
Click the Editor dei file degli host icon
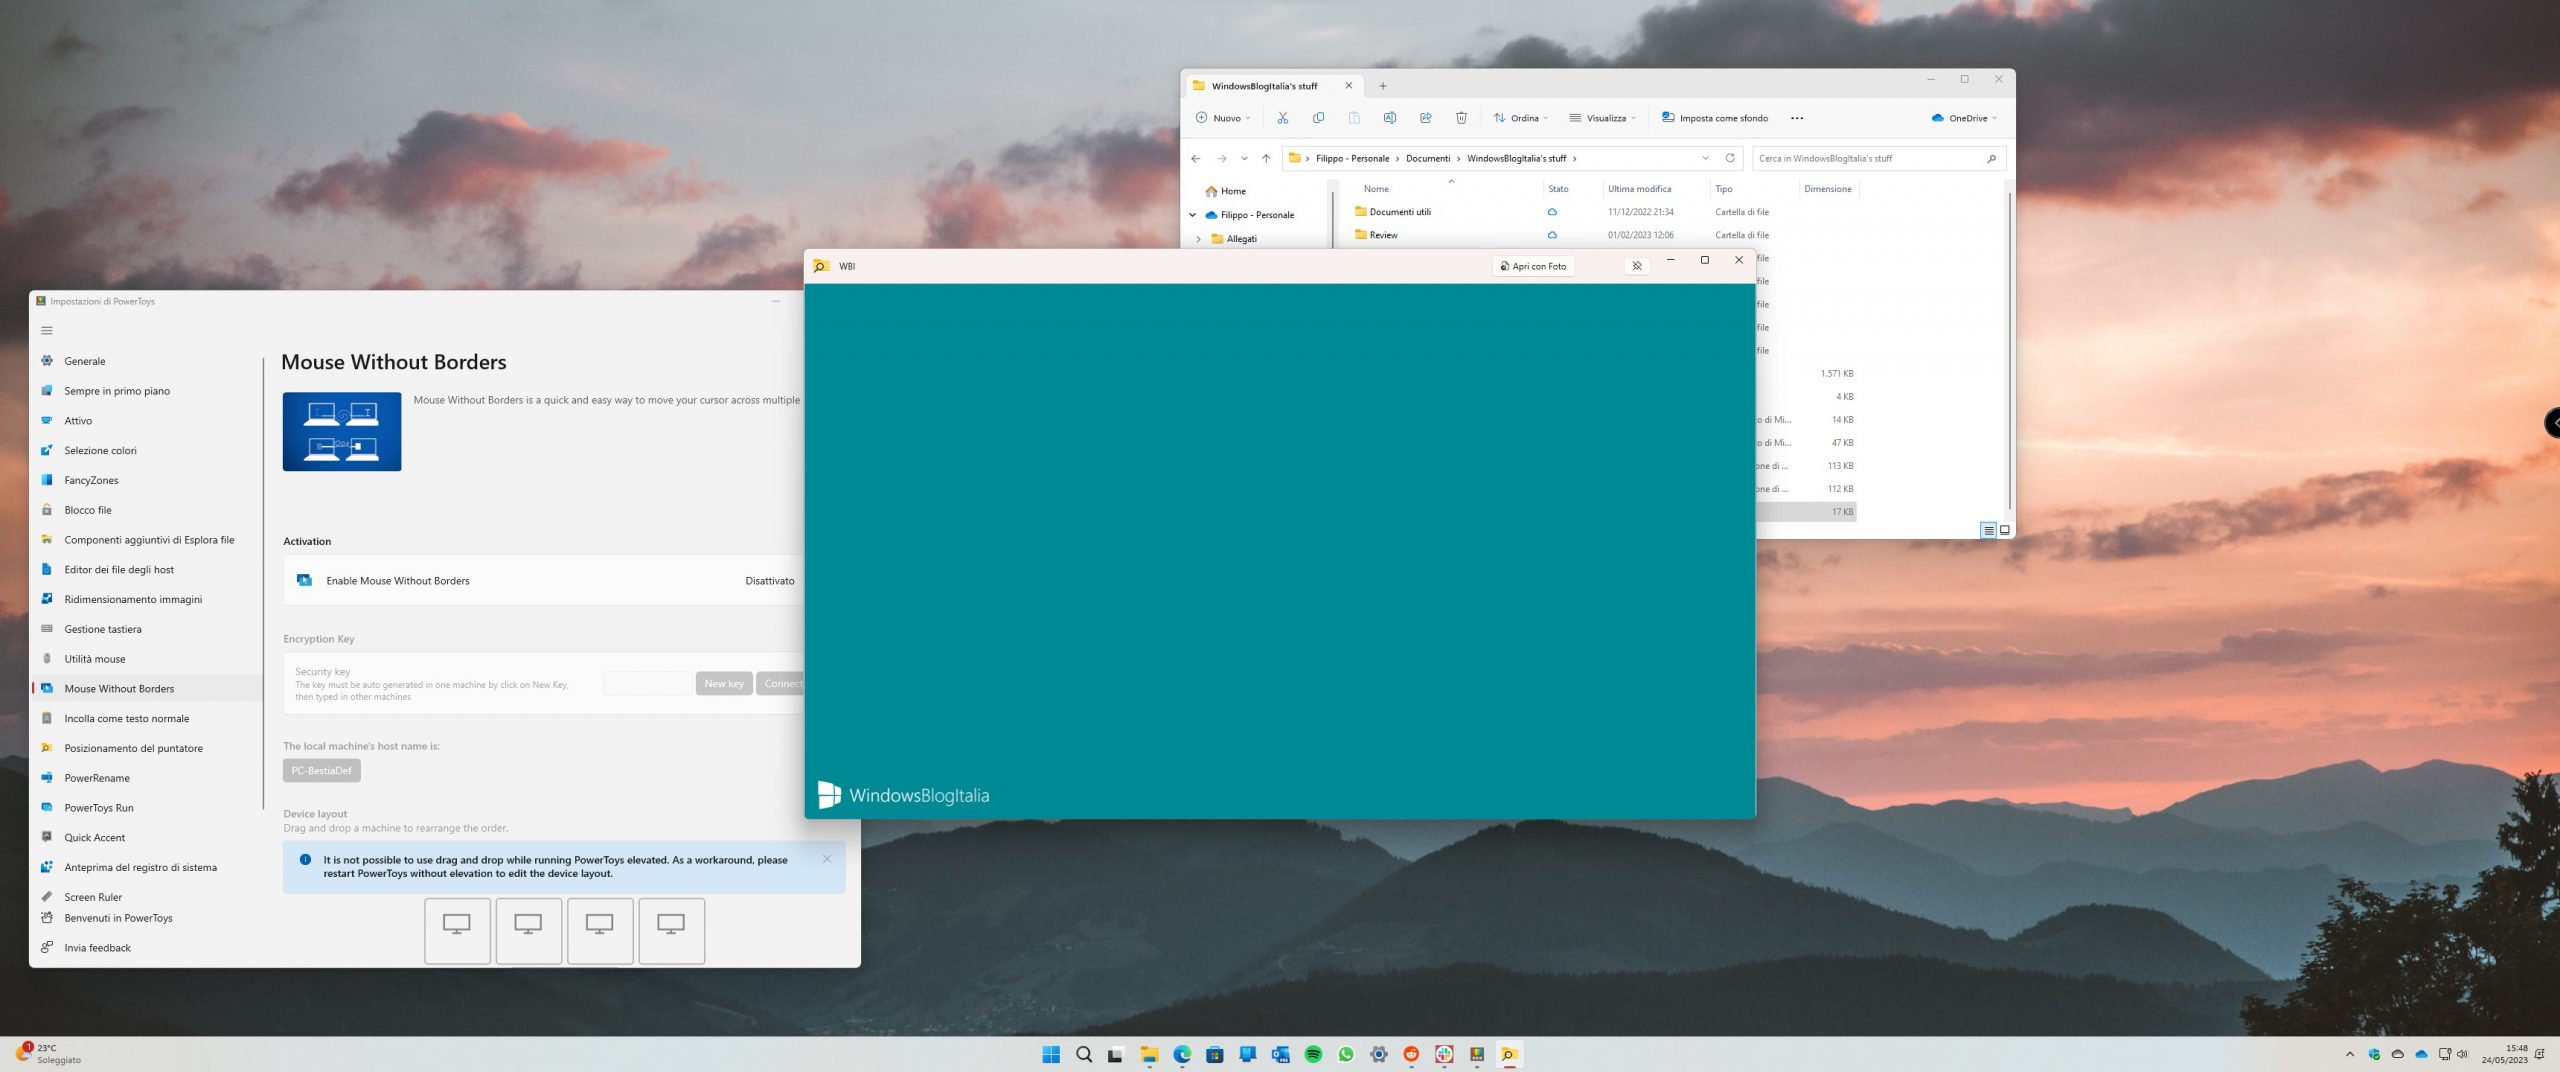[x=47, y=569]
